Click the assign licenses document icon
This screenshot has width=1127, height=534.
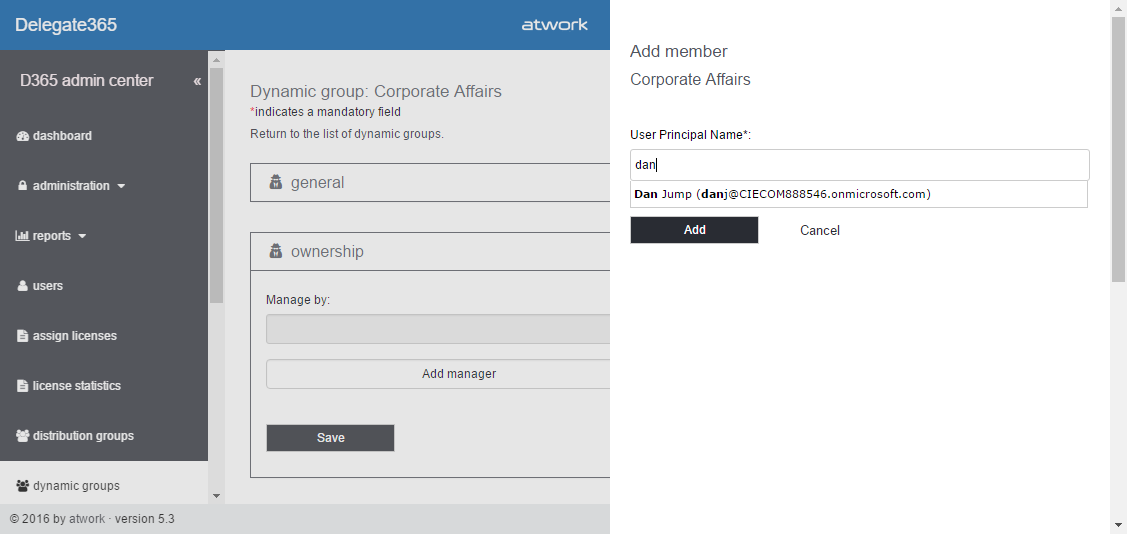(23, 336)
